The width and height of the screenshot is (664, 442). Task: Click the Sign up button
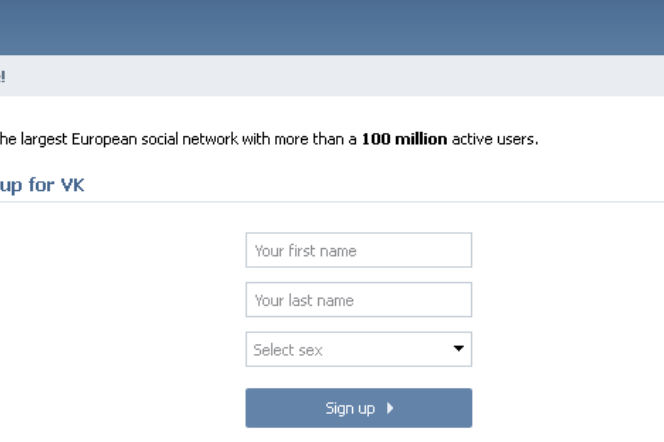(x=359, y=408)
